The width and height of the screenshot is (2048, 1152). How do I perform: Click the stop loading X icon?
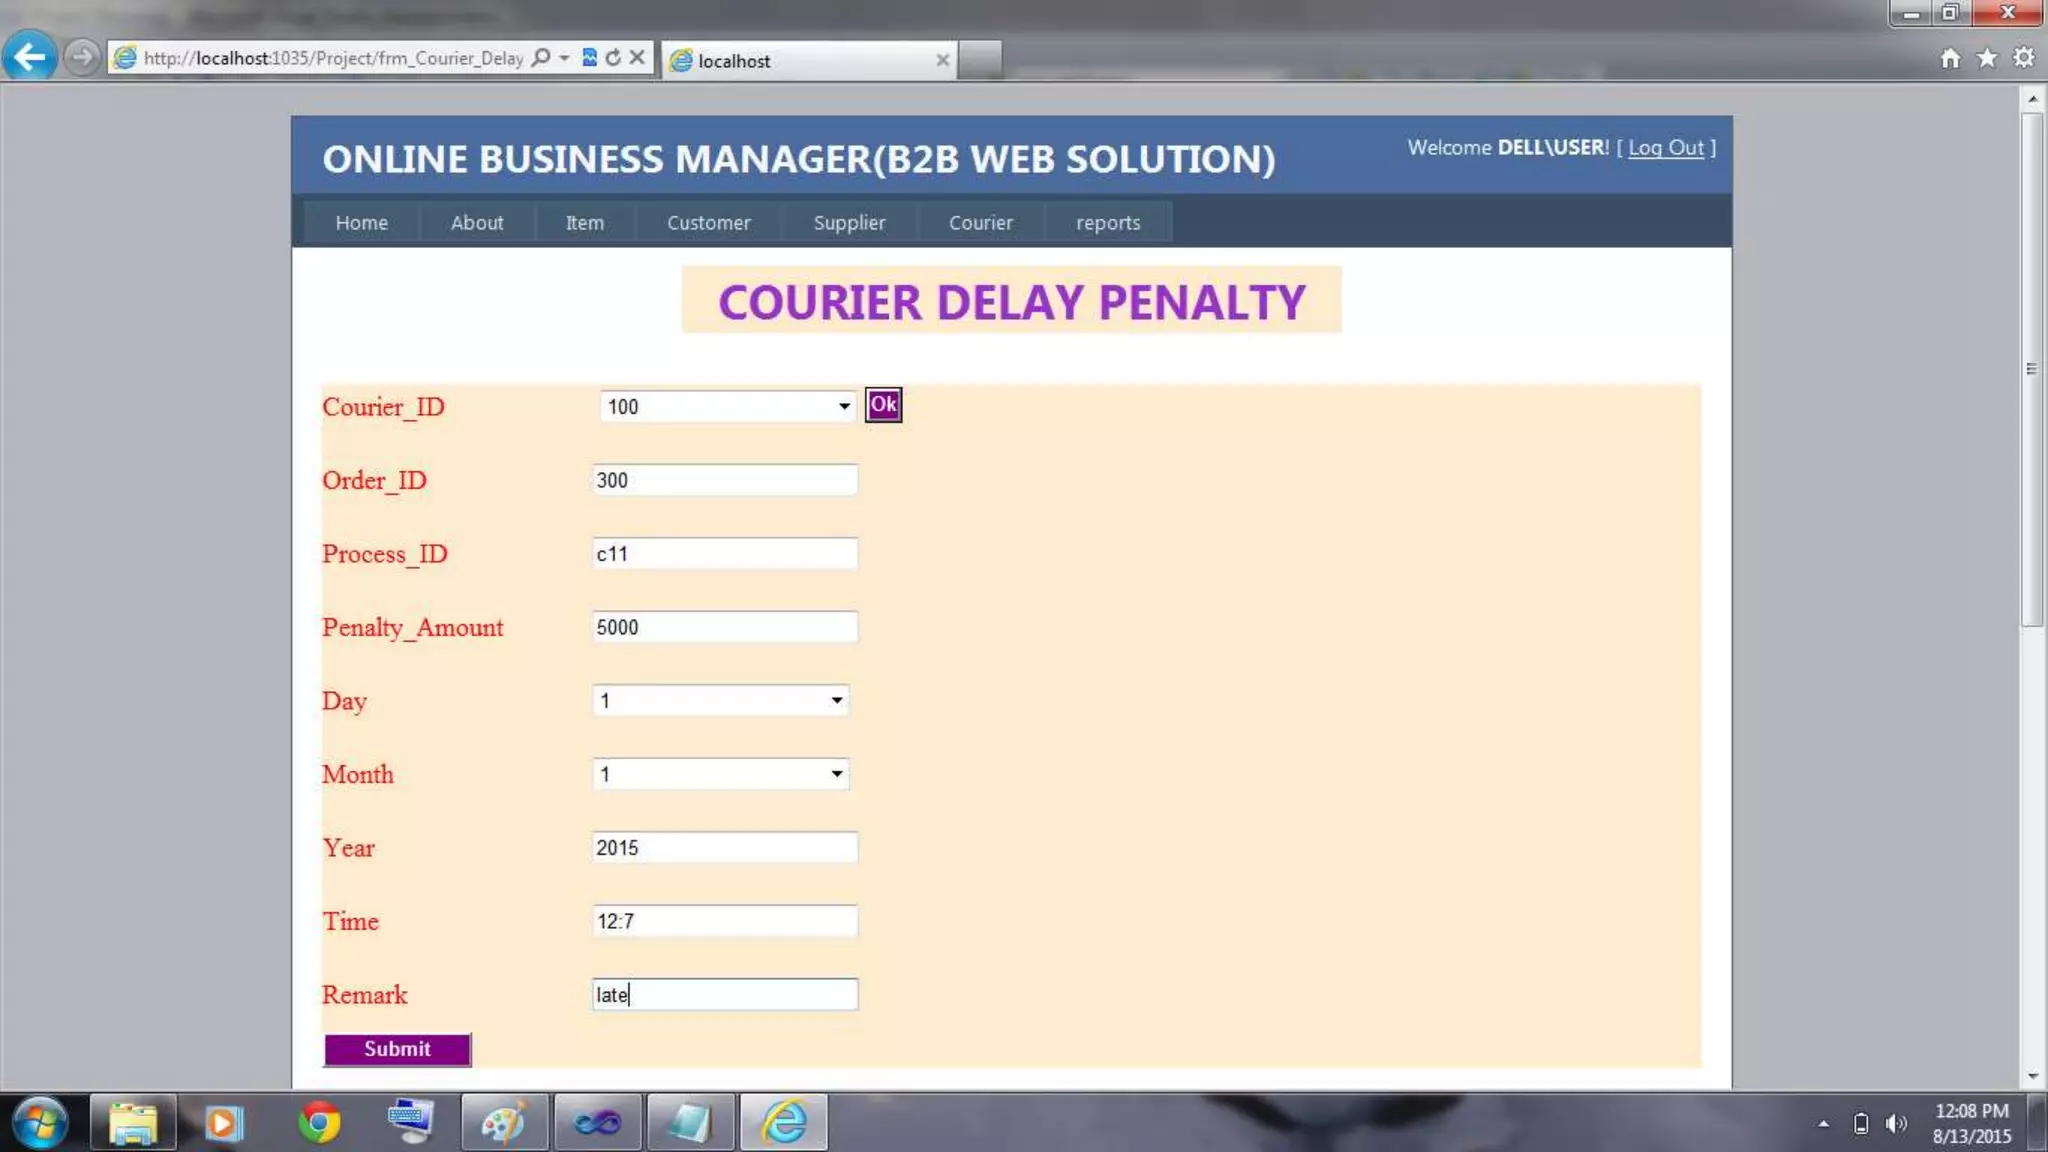[x=637, y=58]
